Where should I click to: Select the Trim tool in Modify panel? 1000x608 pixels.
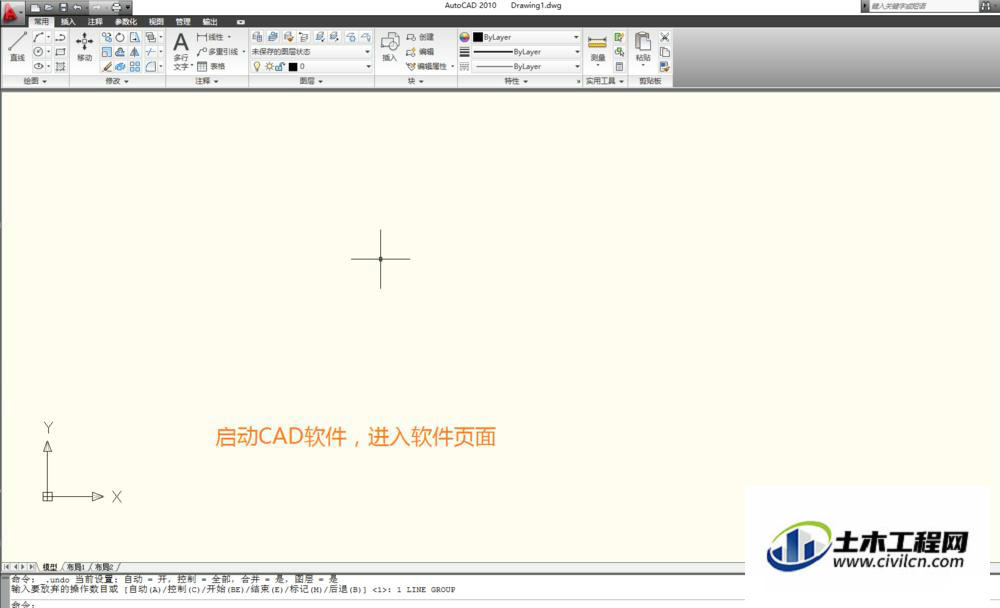[x=151, y=52]
